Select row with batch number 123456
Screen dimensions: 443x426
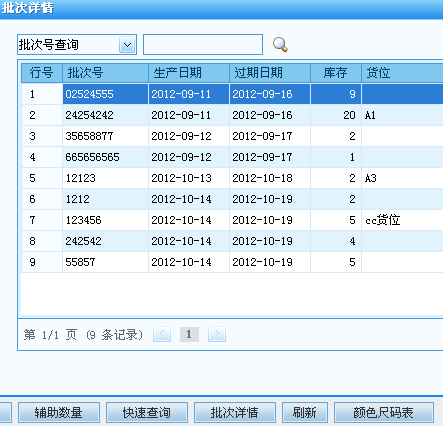pyautogui.click(x=232, y=220)
